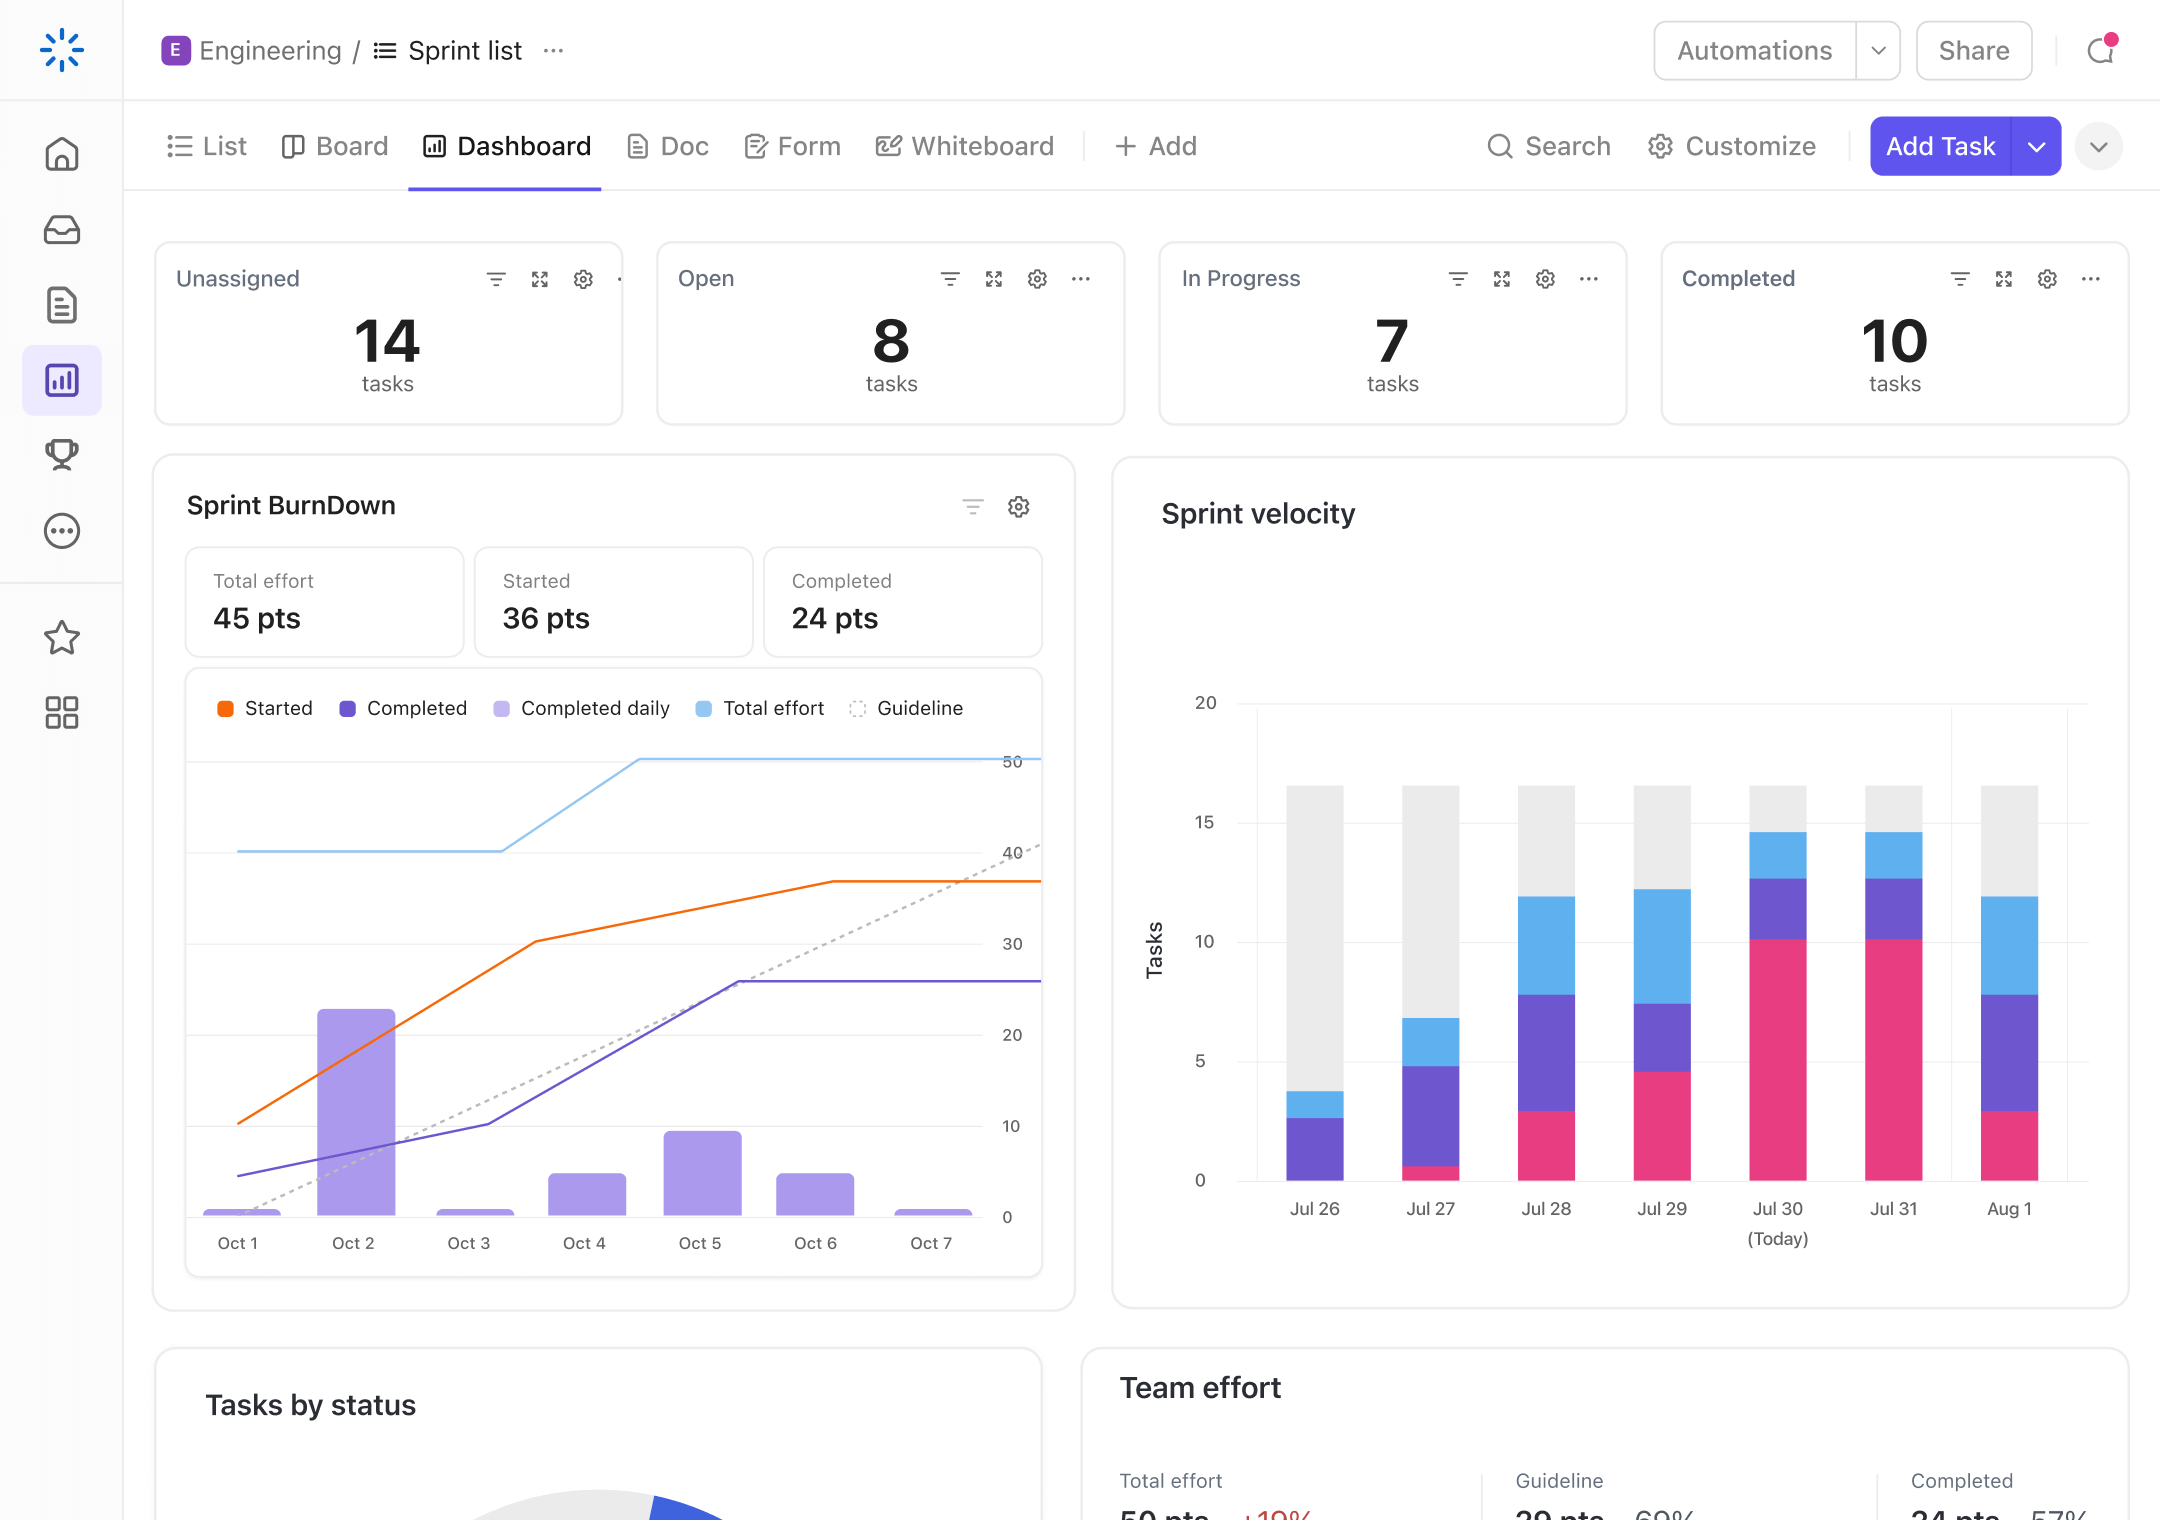This screenshot has width=2160, height=1520.
Task: Drag the Sprint velocity bar for Jul 30
Action: [x=1777, y=987]
